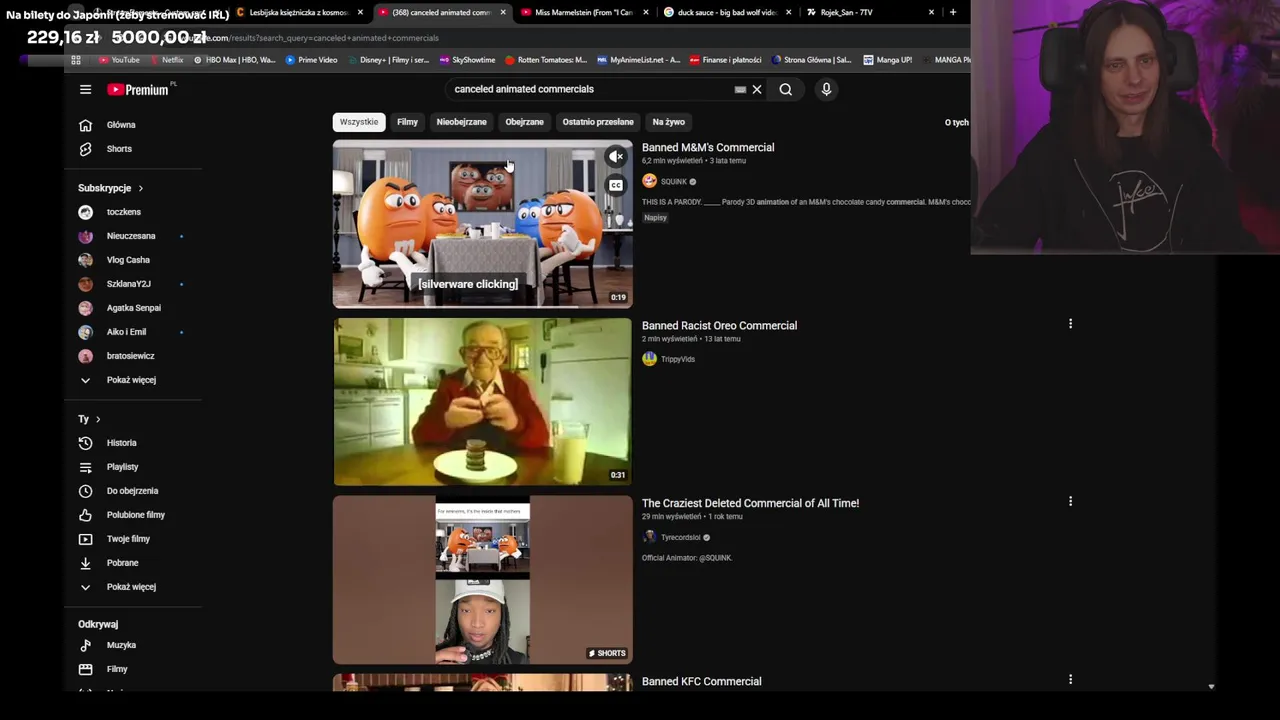Viewport: 1280px width, 720px height.
Task: Select the Ostatnio przesłane filter chip
Action: pyautogui.click(x=598, y=122)
